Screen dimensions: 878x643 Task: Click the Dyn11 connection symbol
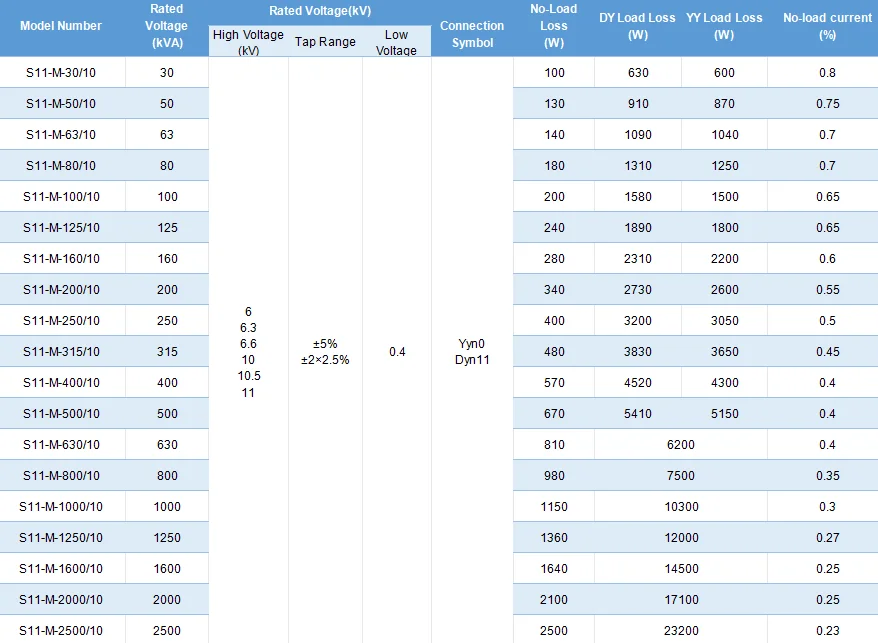(472, 360)
